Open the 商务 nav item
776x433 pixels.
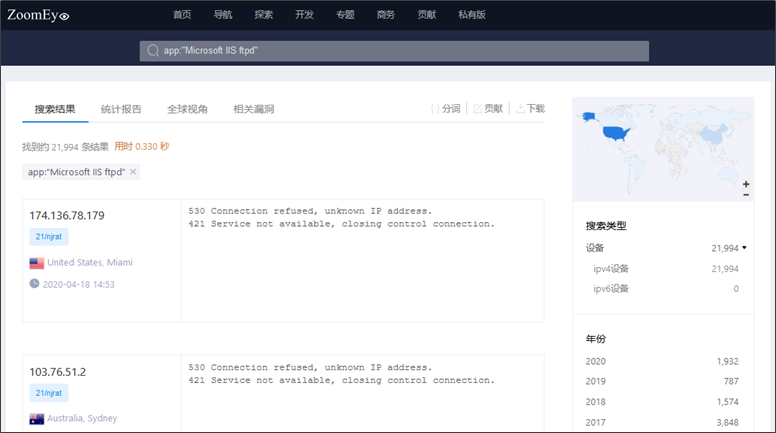386,15
